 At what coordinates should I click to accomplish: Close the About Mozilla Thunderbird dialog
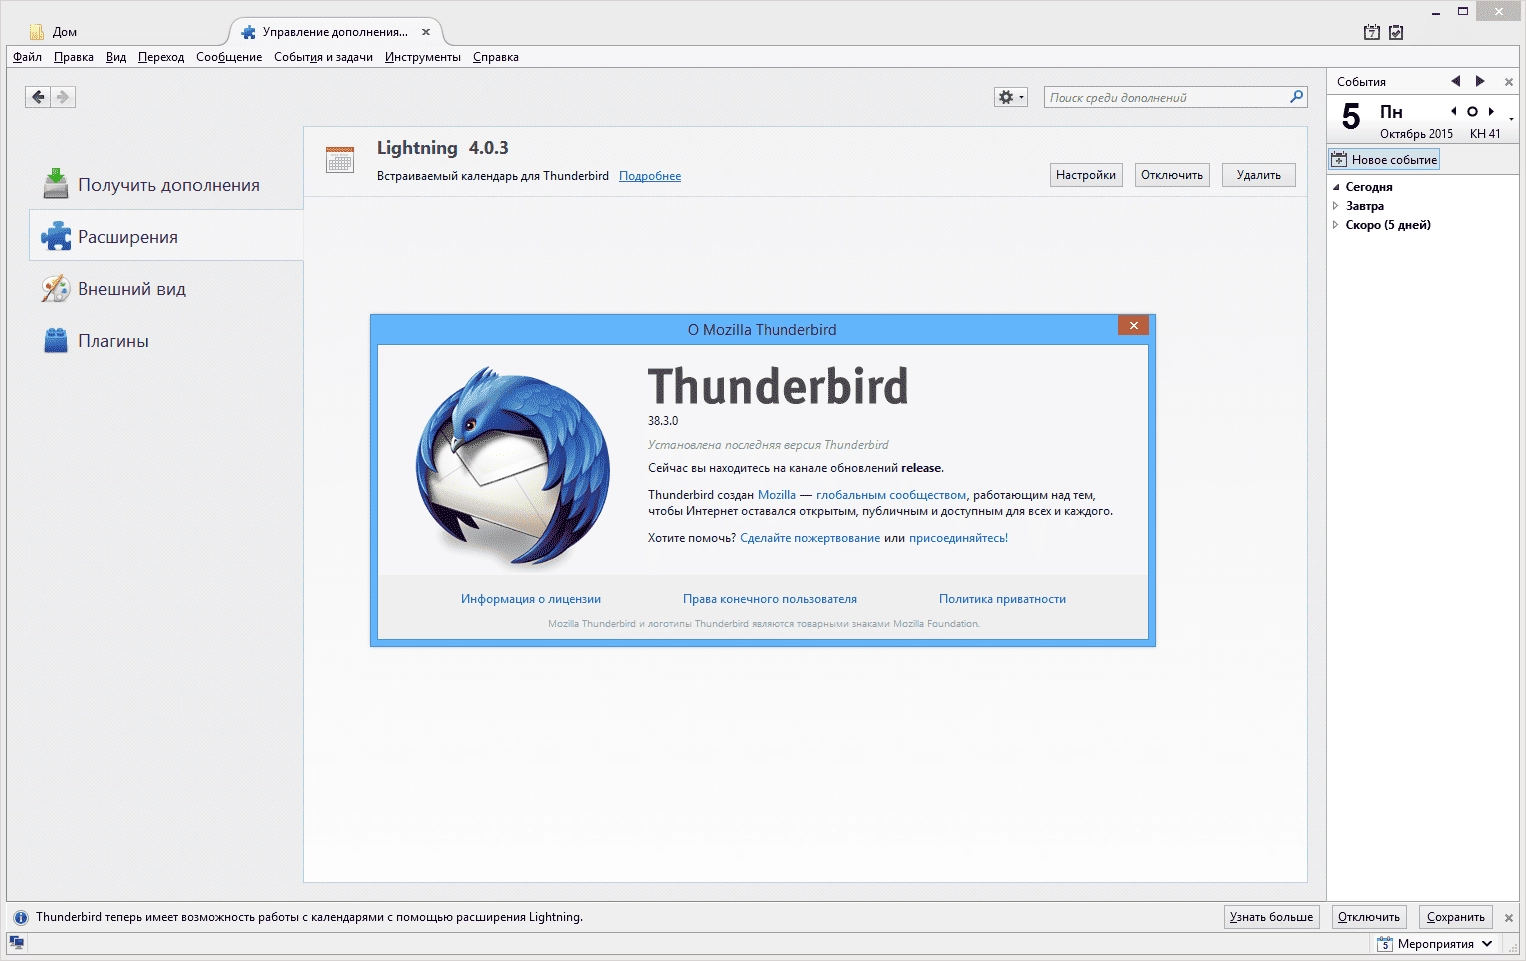(1133, 325)
